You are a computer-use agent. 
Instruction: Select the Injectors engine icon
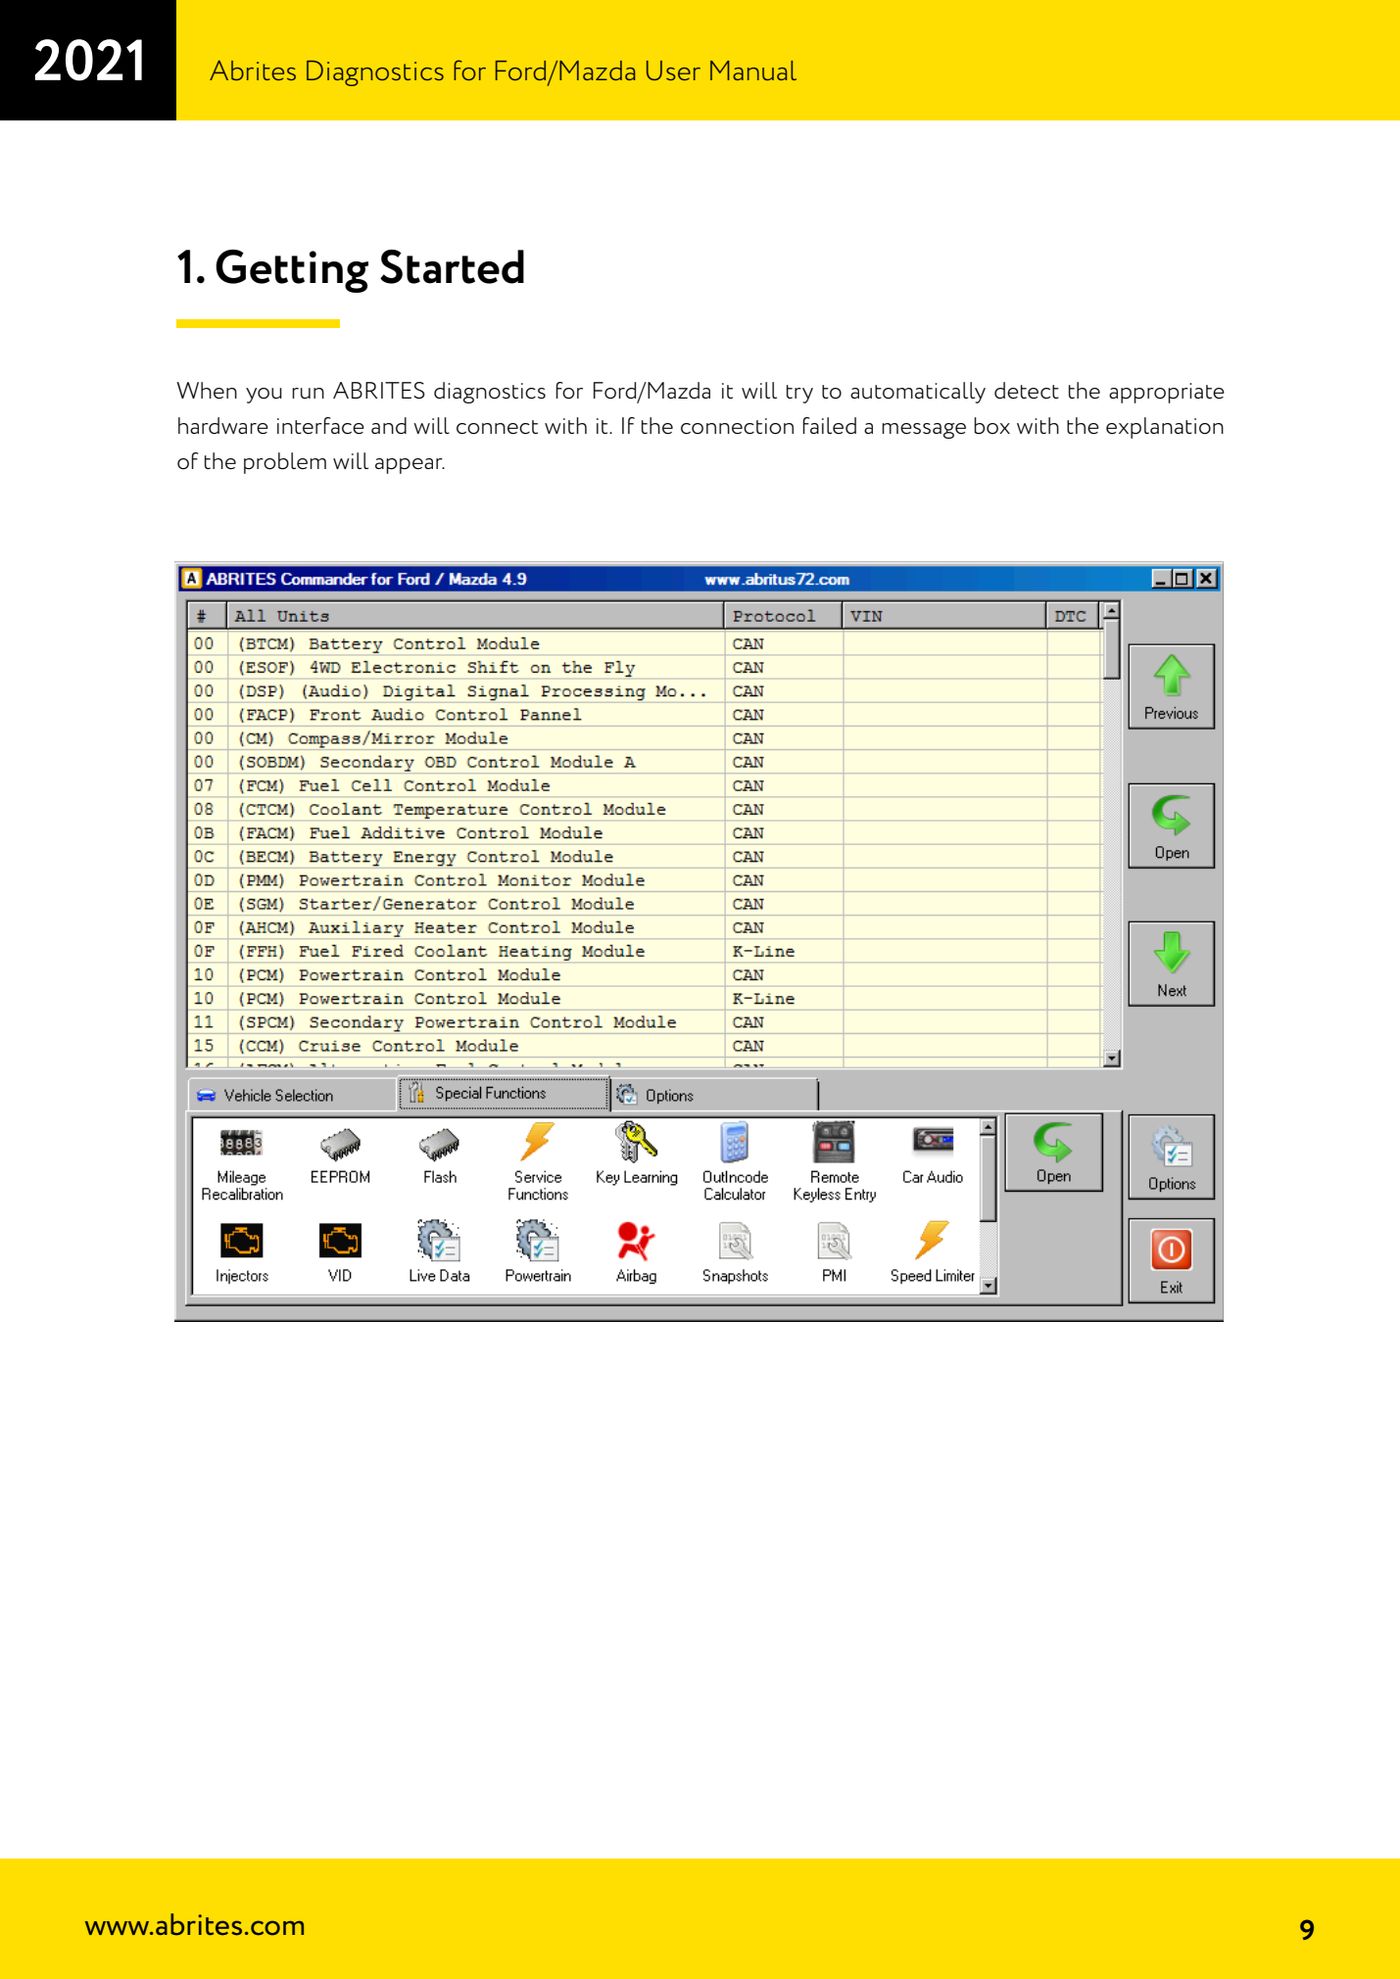pos(242,1252)
